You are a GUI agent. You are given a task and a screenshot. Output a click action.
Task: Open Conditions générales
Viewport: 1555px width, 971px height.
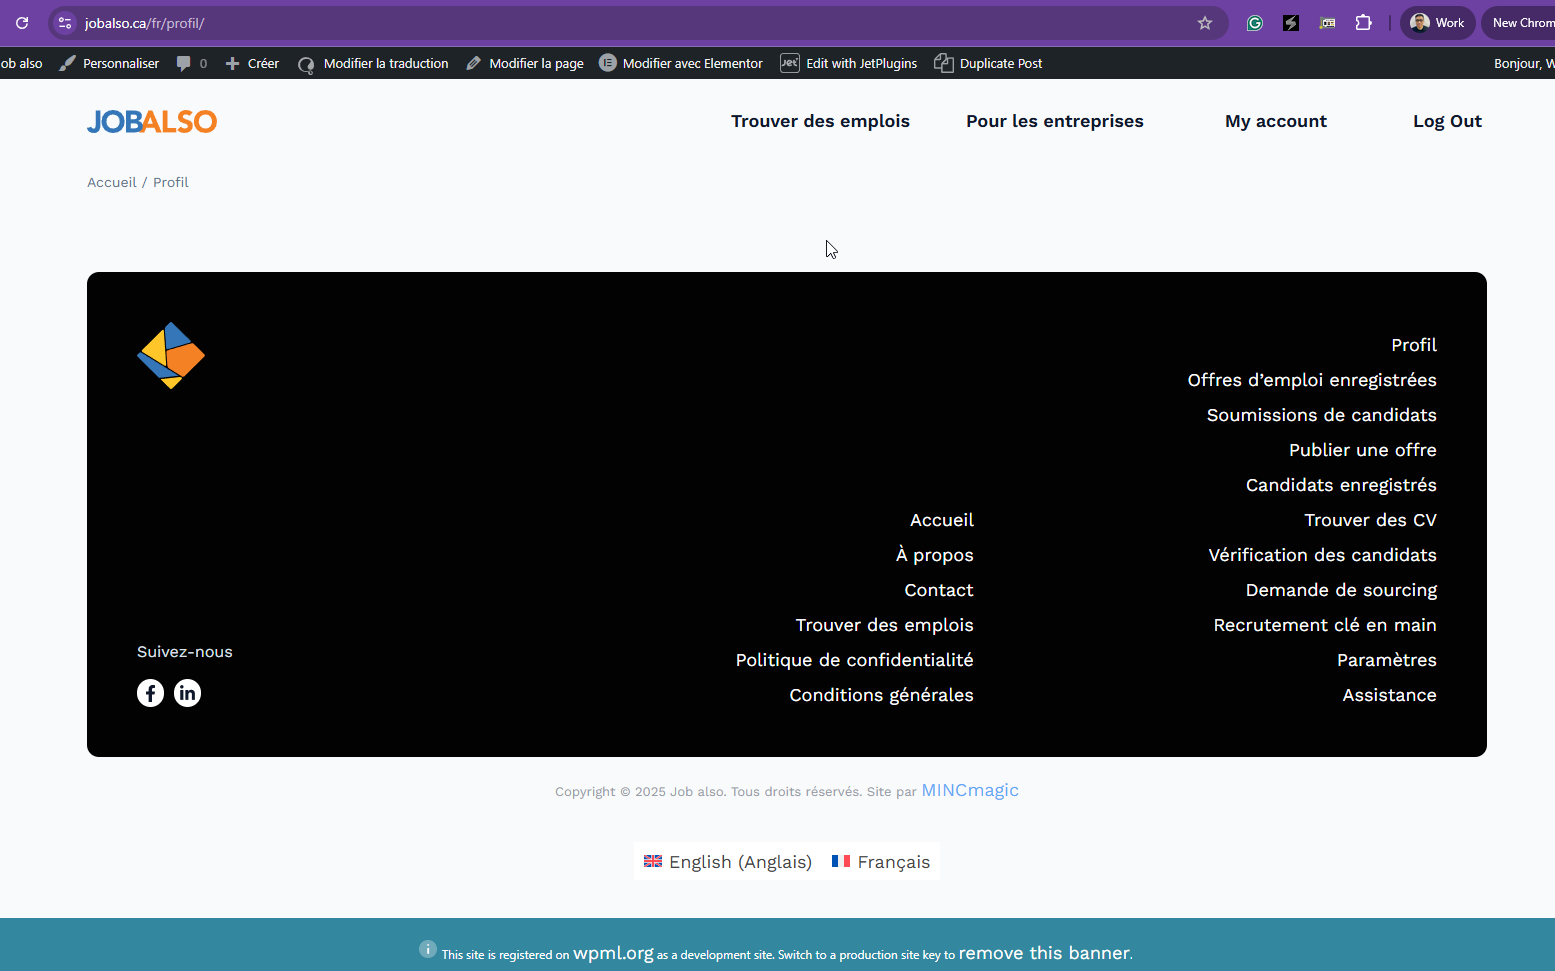point(881,695)
